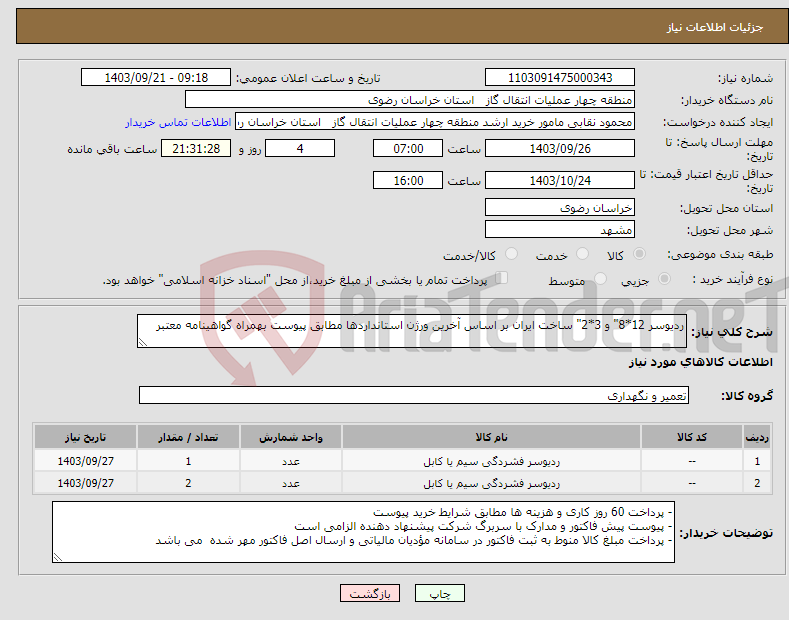The width and height of the screenshot is (789, 620).
Task: Click the کد کالا column header
Action: (692, 437)
